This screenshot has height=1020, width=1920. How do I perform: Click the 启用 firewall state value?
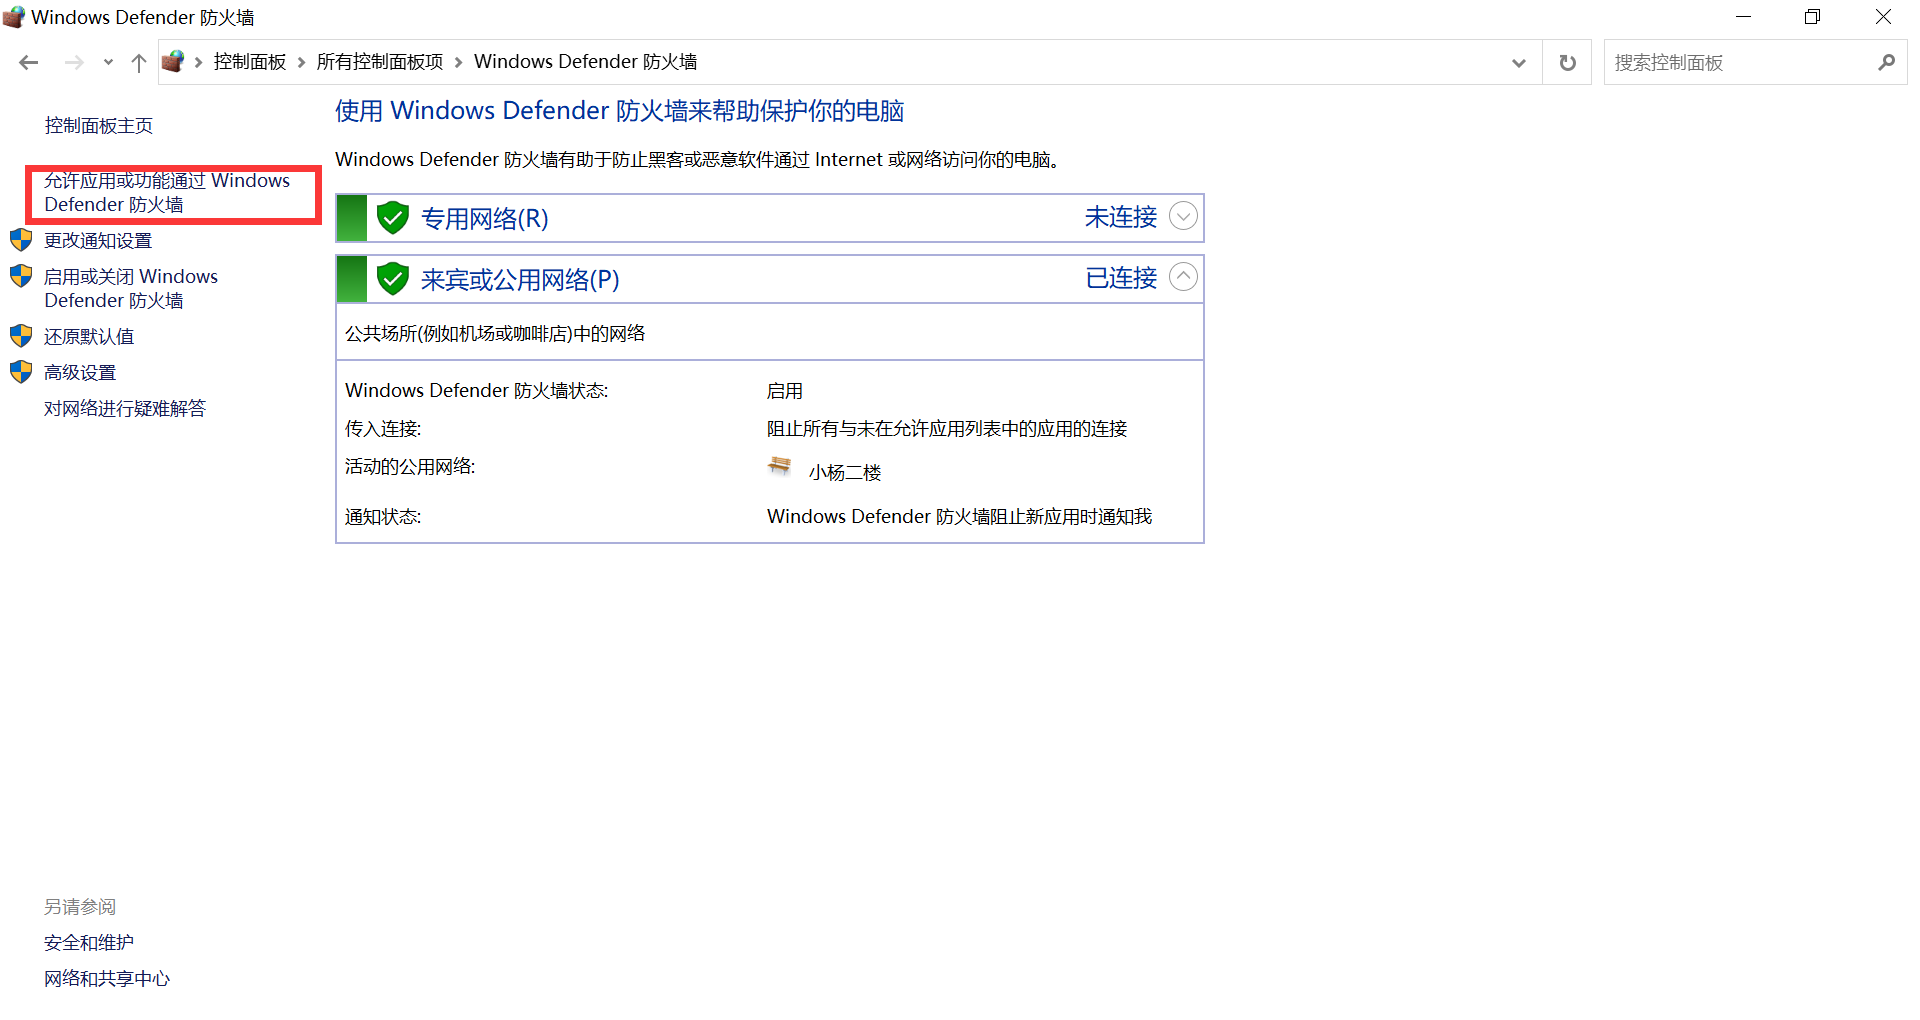pos(785,391)
